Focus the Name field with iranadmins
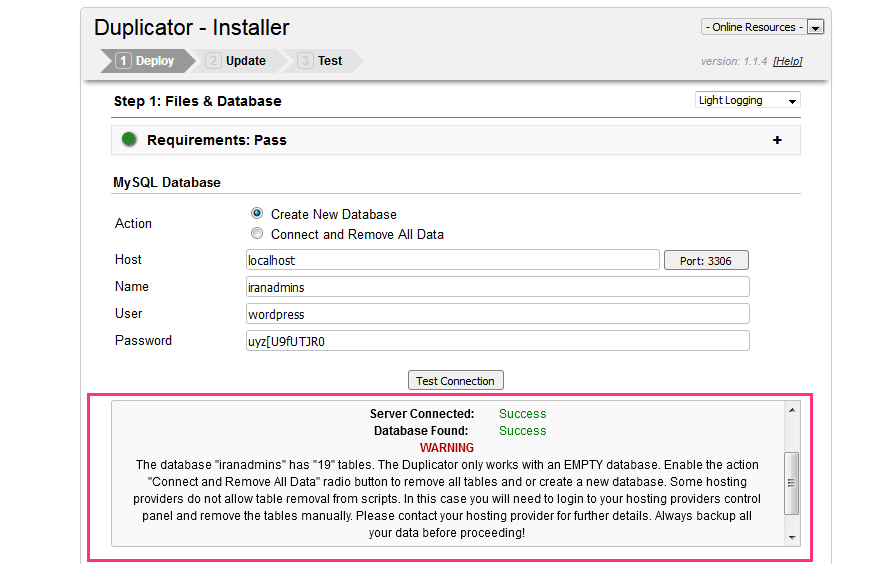The width and height of the screenshot is (869, 564). pyautogui.click(x=498, y=287)
